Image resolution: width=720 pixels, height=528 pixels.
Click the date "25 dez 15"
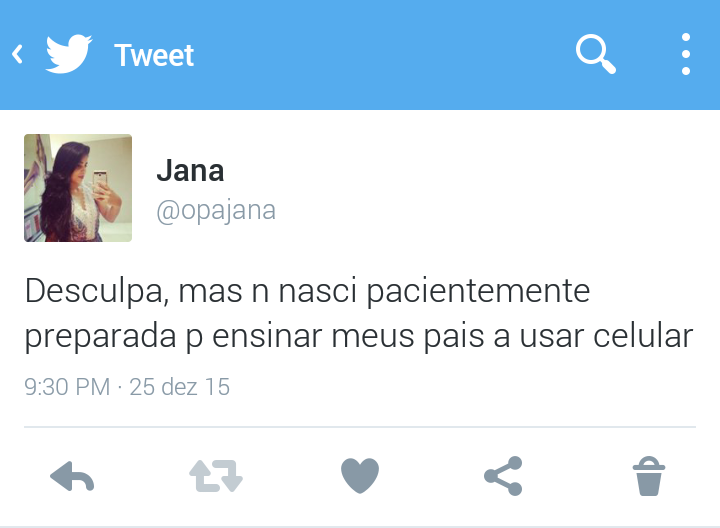tap(180, 387)
